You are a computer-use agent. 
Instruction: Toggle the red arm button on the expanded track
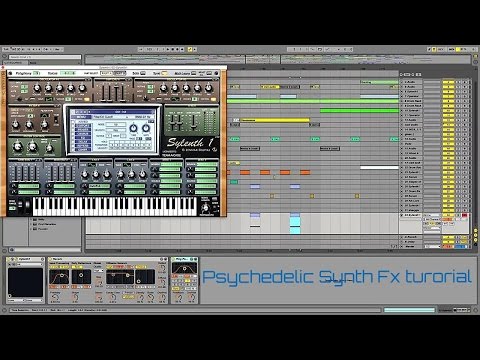tap(465, 216)
